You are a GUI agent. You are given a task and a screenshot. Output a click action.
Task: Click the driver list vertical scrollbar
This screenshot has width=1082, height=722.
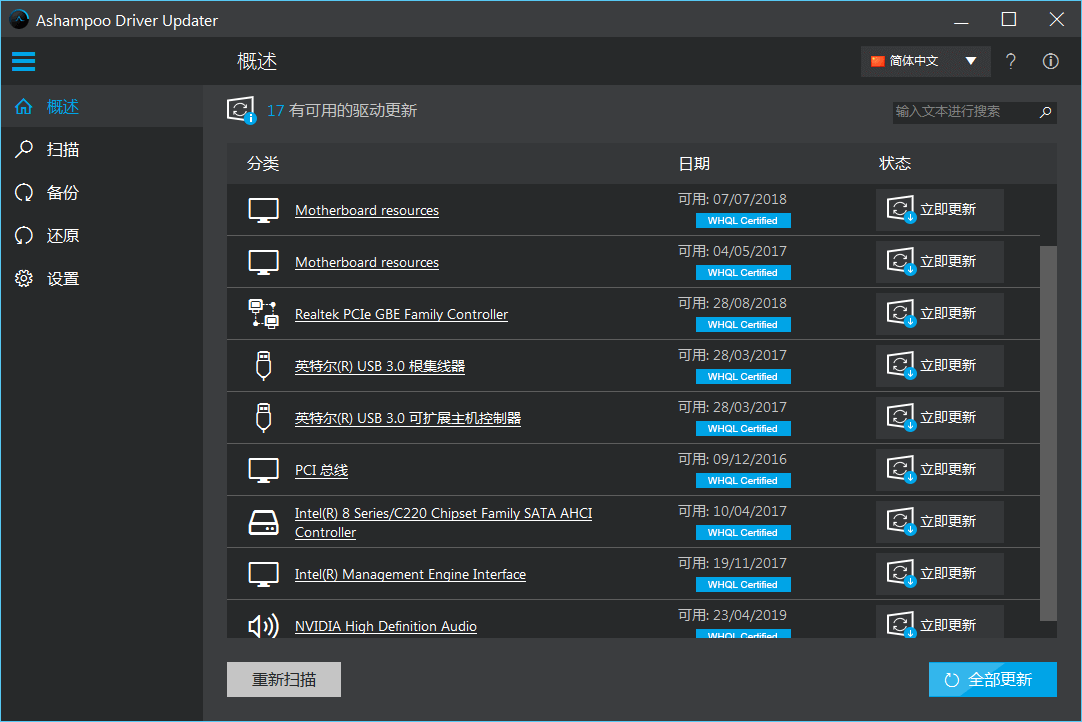click(x=1048, y=430)
